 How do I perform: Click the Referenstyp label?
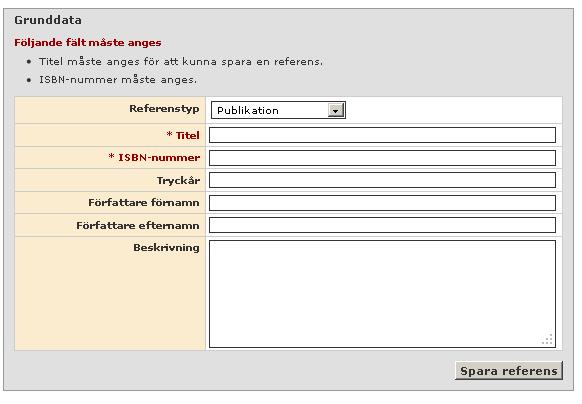pos(164,109)
